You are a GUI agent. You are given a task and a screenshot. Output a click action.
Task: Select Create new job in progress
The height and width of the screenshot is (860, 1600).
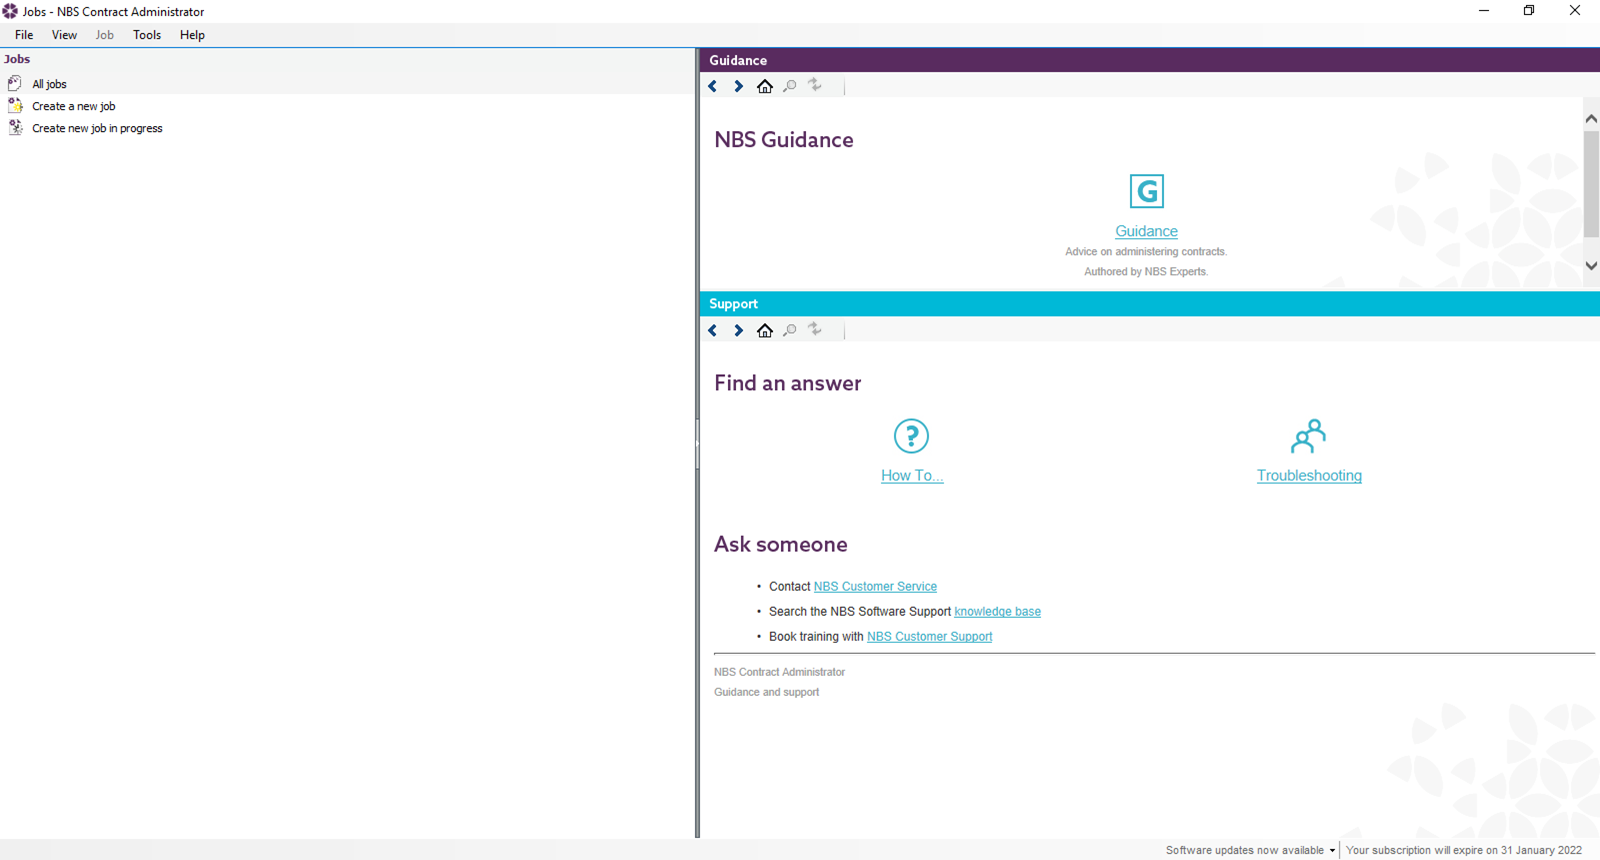pyautogui.click(x=97, y=128)
